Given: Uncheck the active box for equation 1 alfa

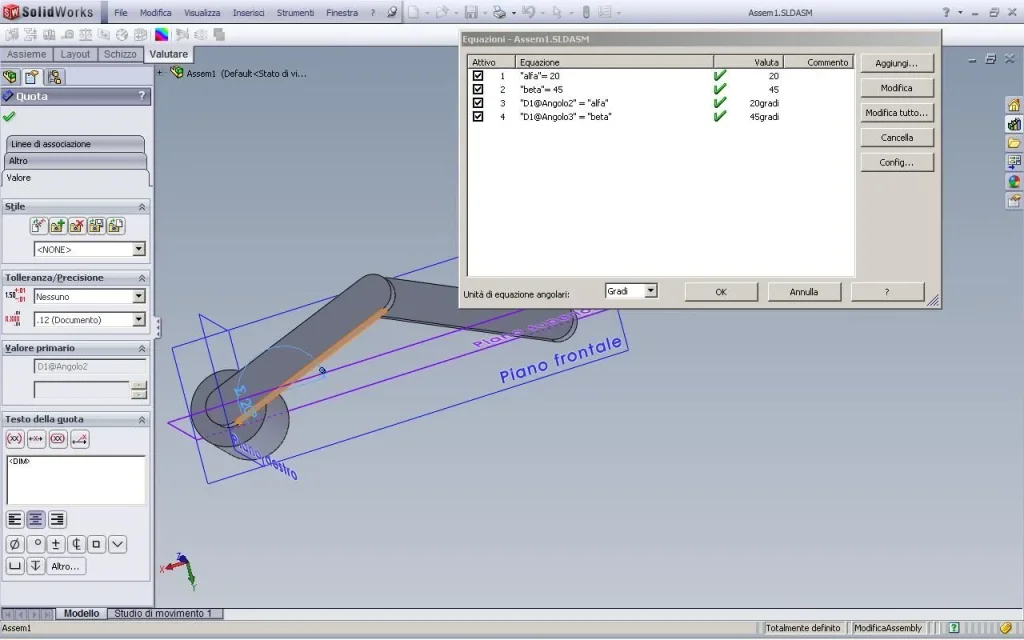Looking at the screenshot, I should click(x=478, y=76).
